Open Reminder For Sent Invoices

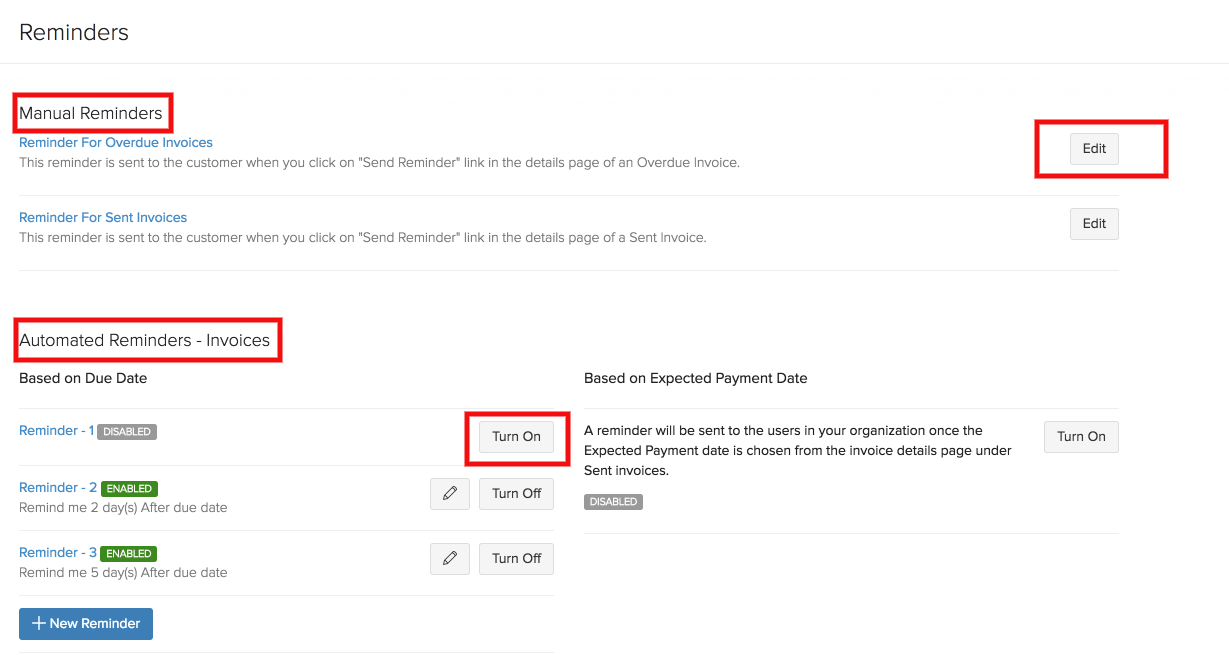103,217
